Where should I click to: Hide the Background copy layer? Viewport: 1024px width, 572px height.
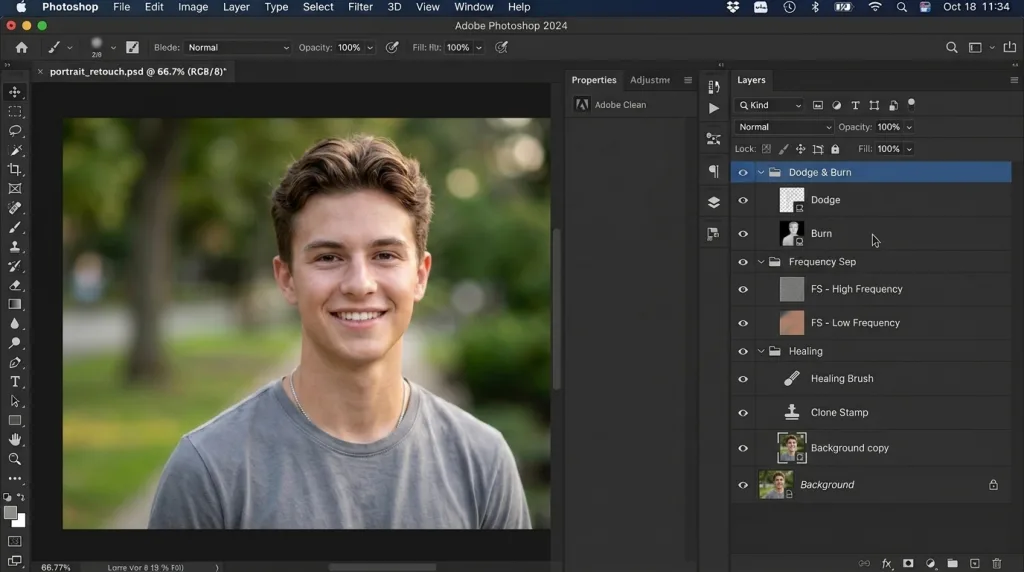point(743,449)
